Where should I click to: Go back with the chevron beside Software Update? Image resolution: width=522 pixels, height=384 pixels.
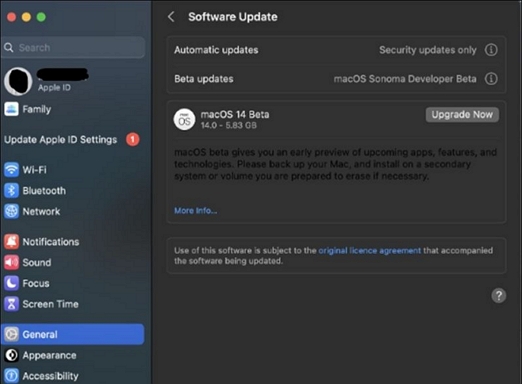(171, 17)
